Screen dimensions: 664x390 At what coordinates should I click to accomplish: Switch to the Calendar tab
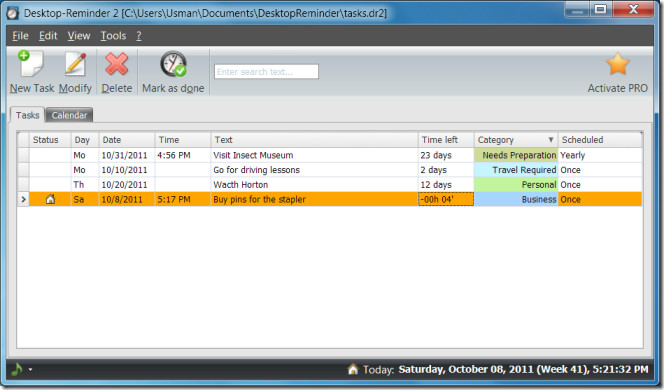click(x=69, y=115)
